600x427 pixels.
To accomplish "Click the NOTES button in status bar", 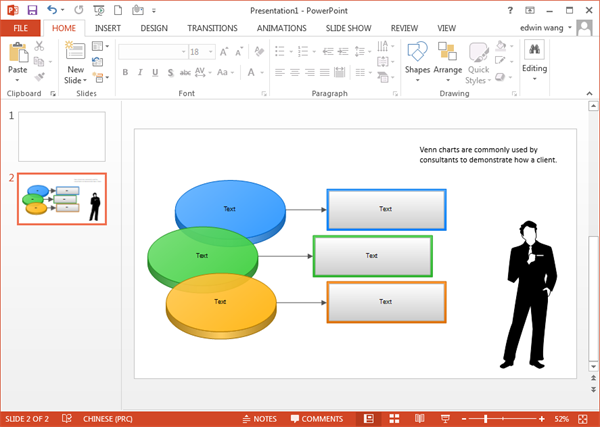I will point(259,419).
